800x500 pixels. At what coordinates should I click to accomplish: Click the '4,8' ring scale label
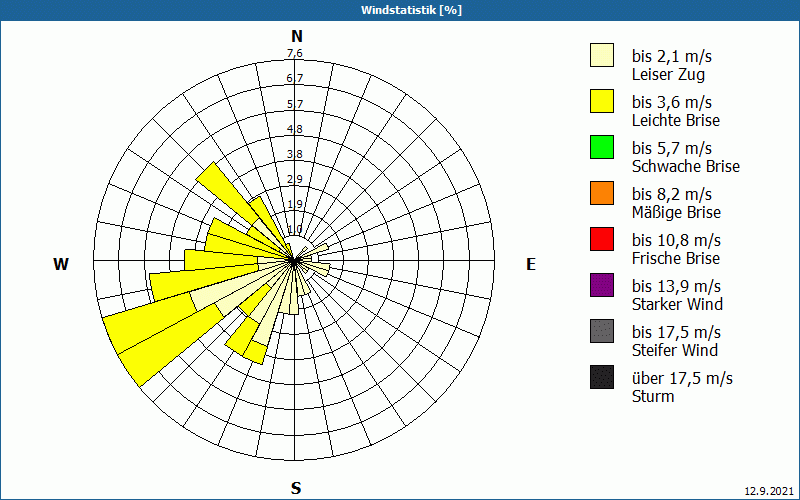coord(294,129)
